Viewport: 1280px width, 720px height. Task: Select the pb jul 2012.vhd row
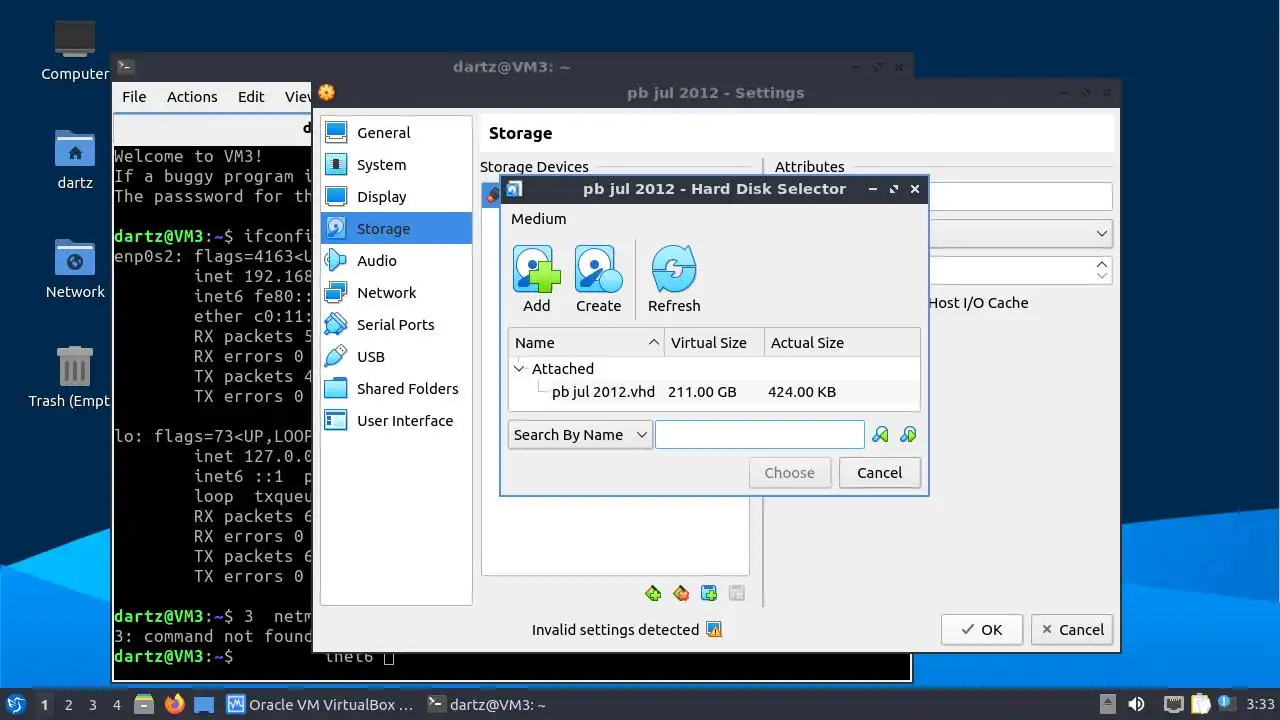(714, 392)
